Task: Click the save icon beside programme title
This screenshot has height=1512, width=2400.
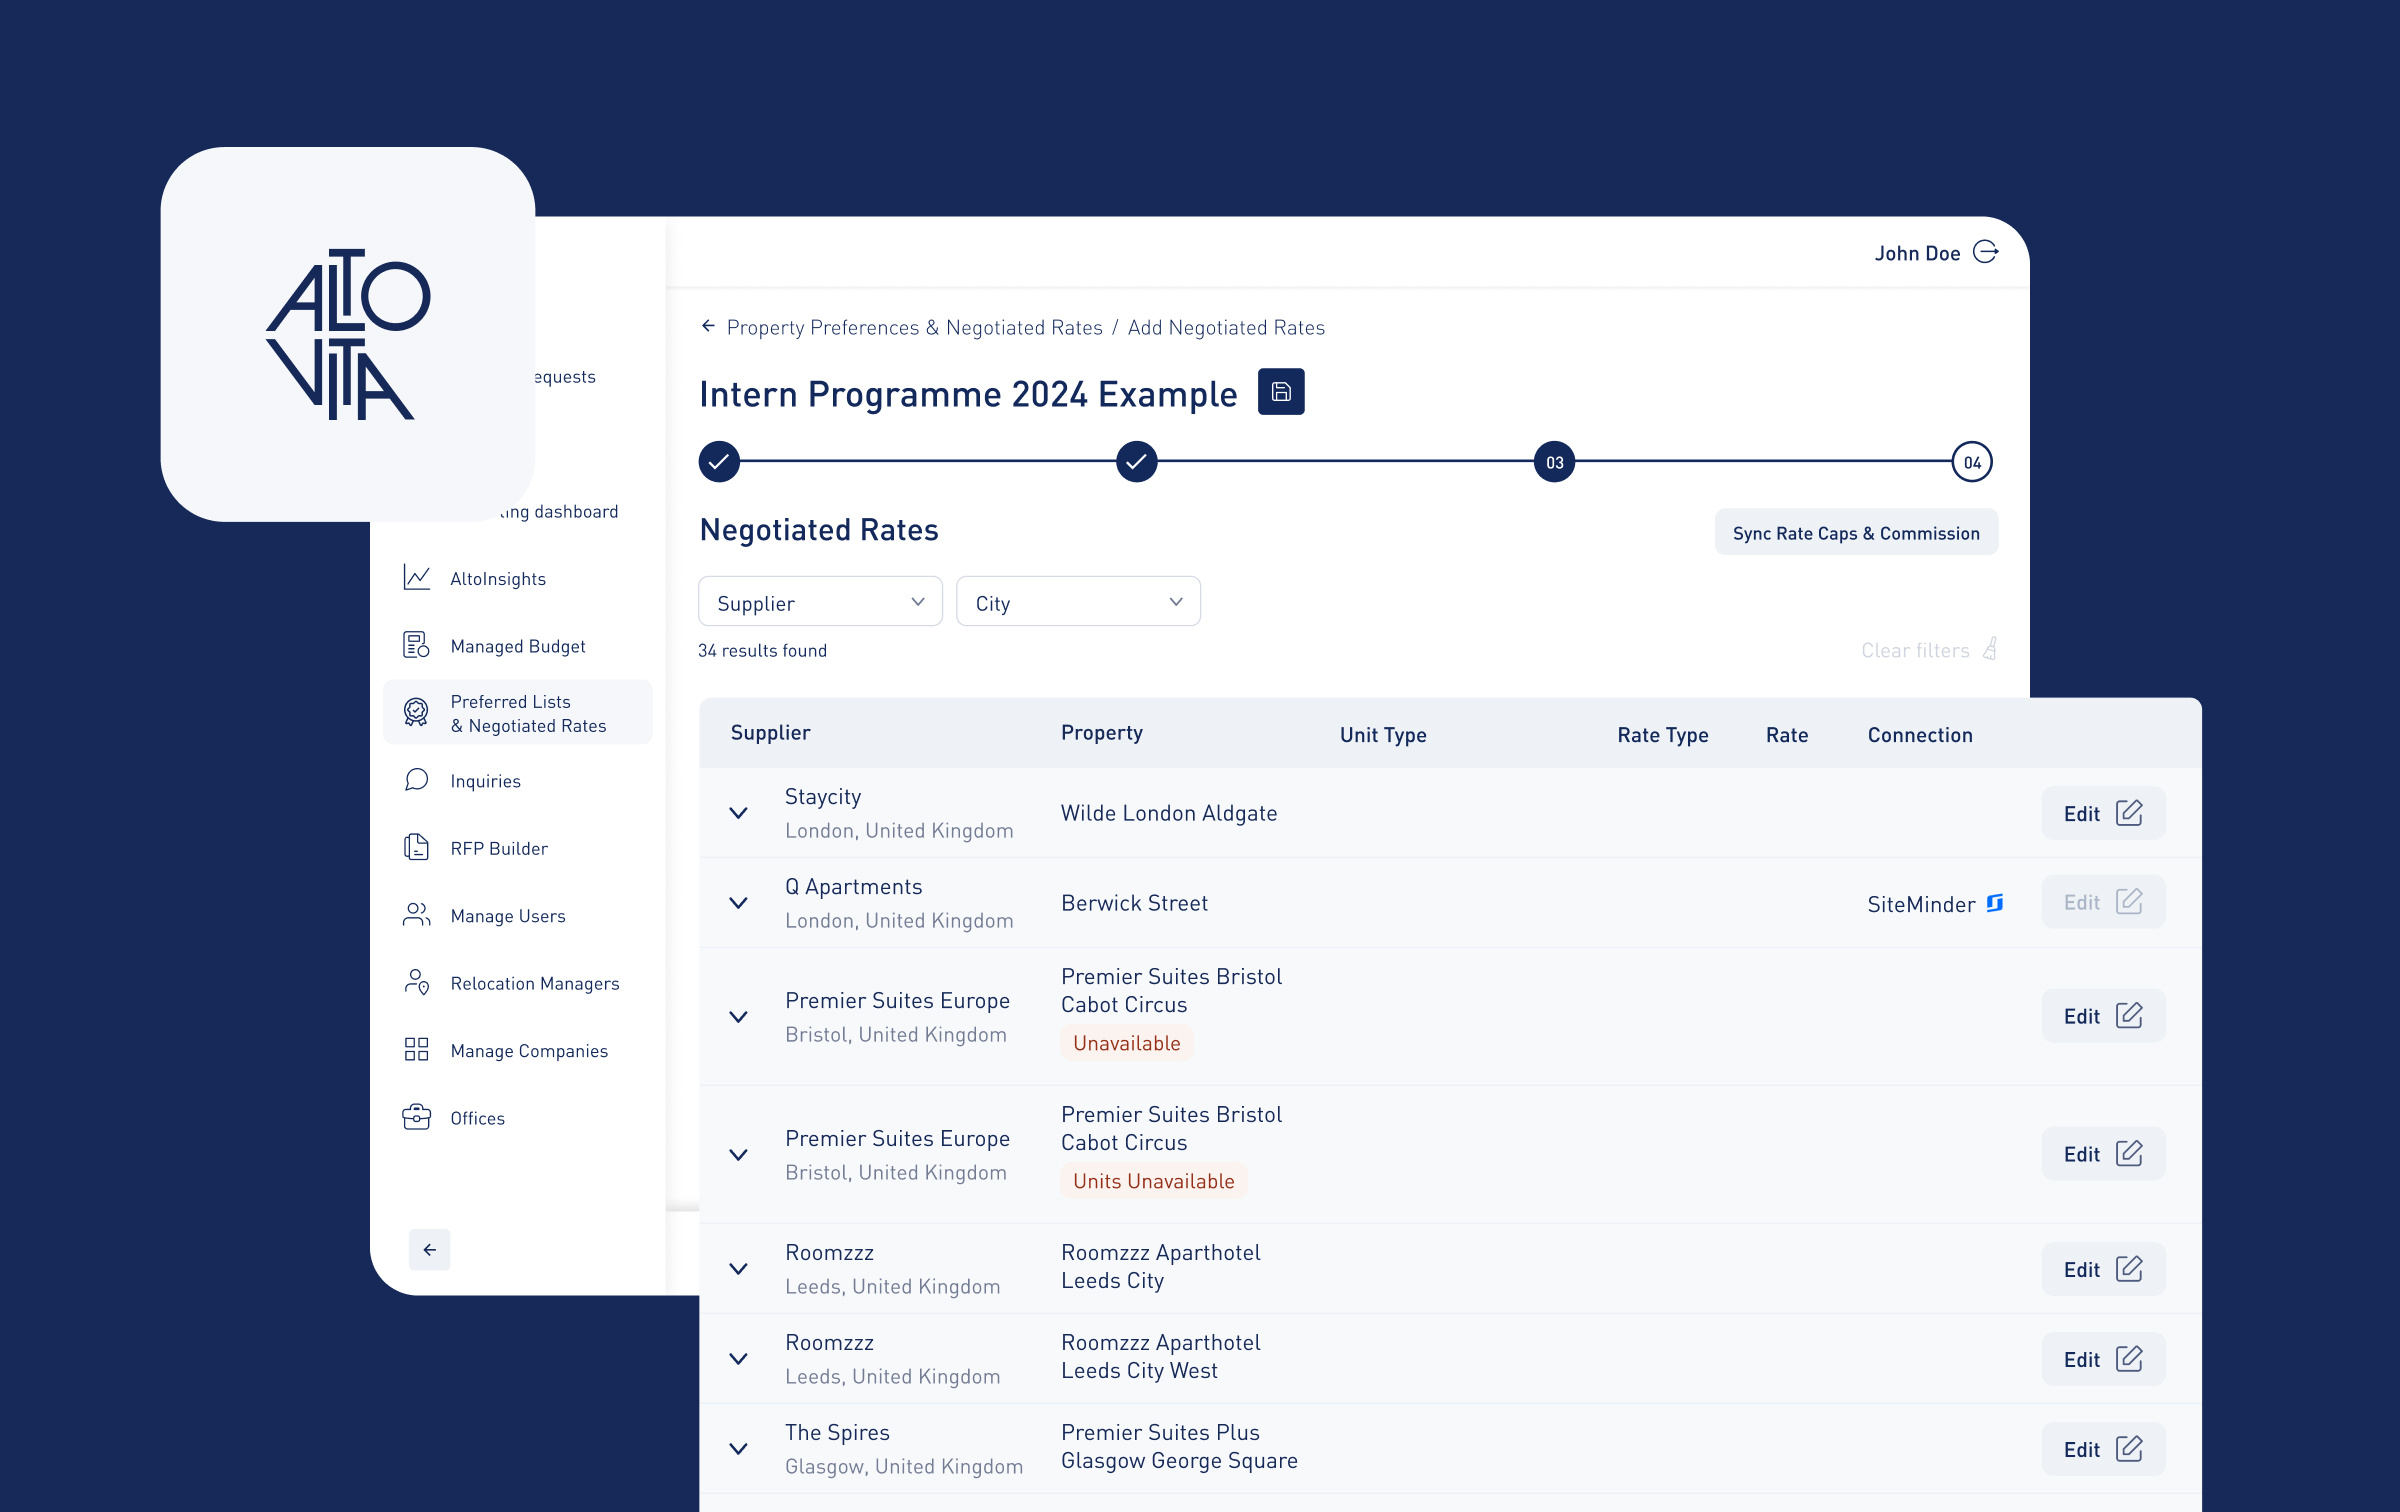Action: 1280,392
